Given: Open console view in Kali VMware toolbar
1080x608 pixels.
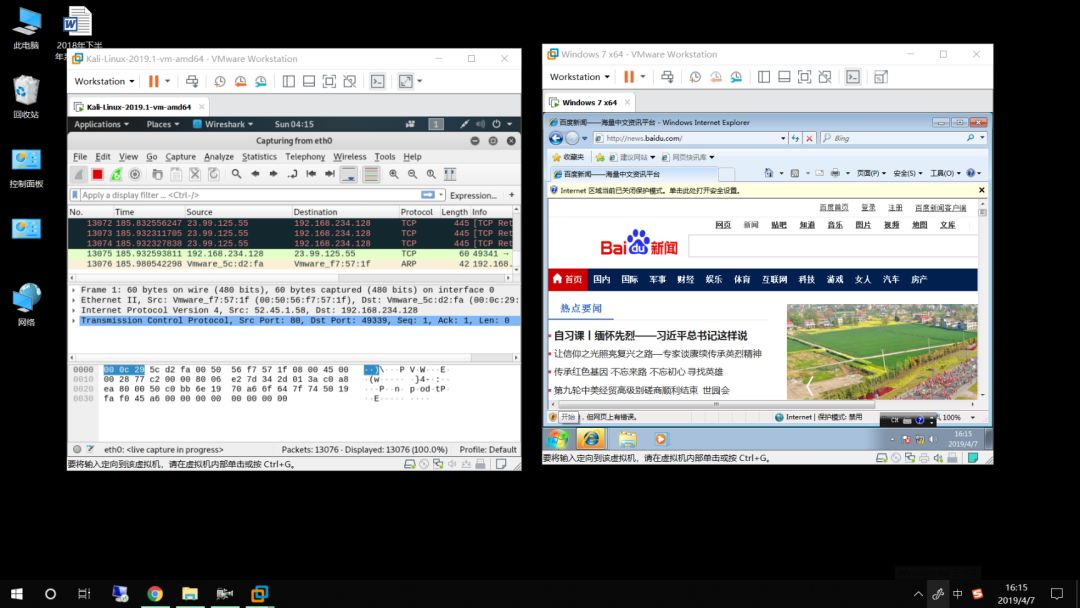Looking at the screenshot, I should click(377, 81).
